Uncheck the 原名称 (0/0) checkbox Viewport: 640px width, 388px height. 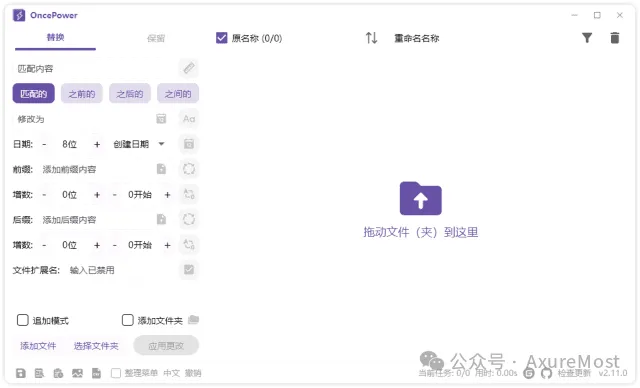point(221,38)
